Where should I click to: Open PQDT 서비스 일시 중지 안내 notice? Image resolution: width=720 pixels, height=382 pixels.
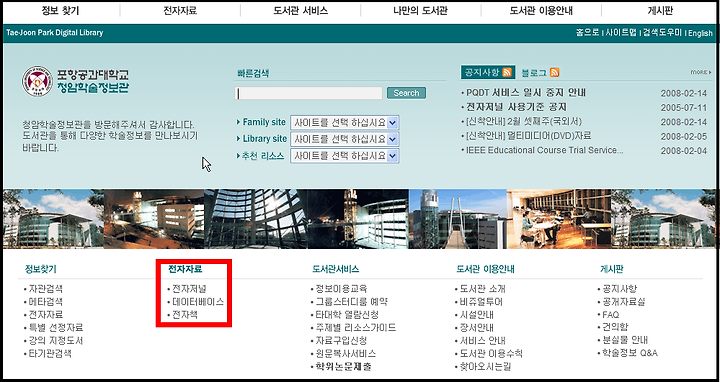(526, 93)
